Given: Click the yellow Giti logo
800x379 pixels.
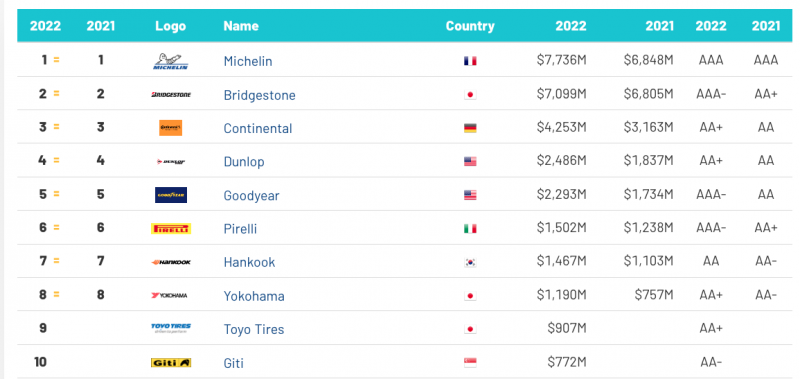Looking at the screenshot, I should (x=171, y=363).
